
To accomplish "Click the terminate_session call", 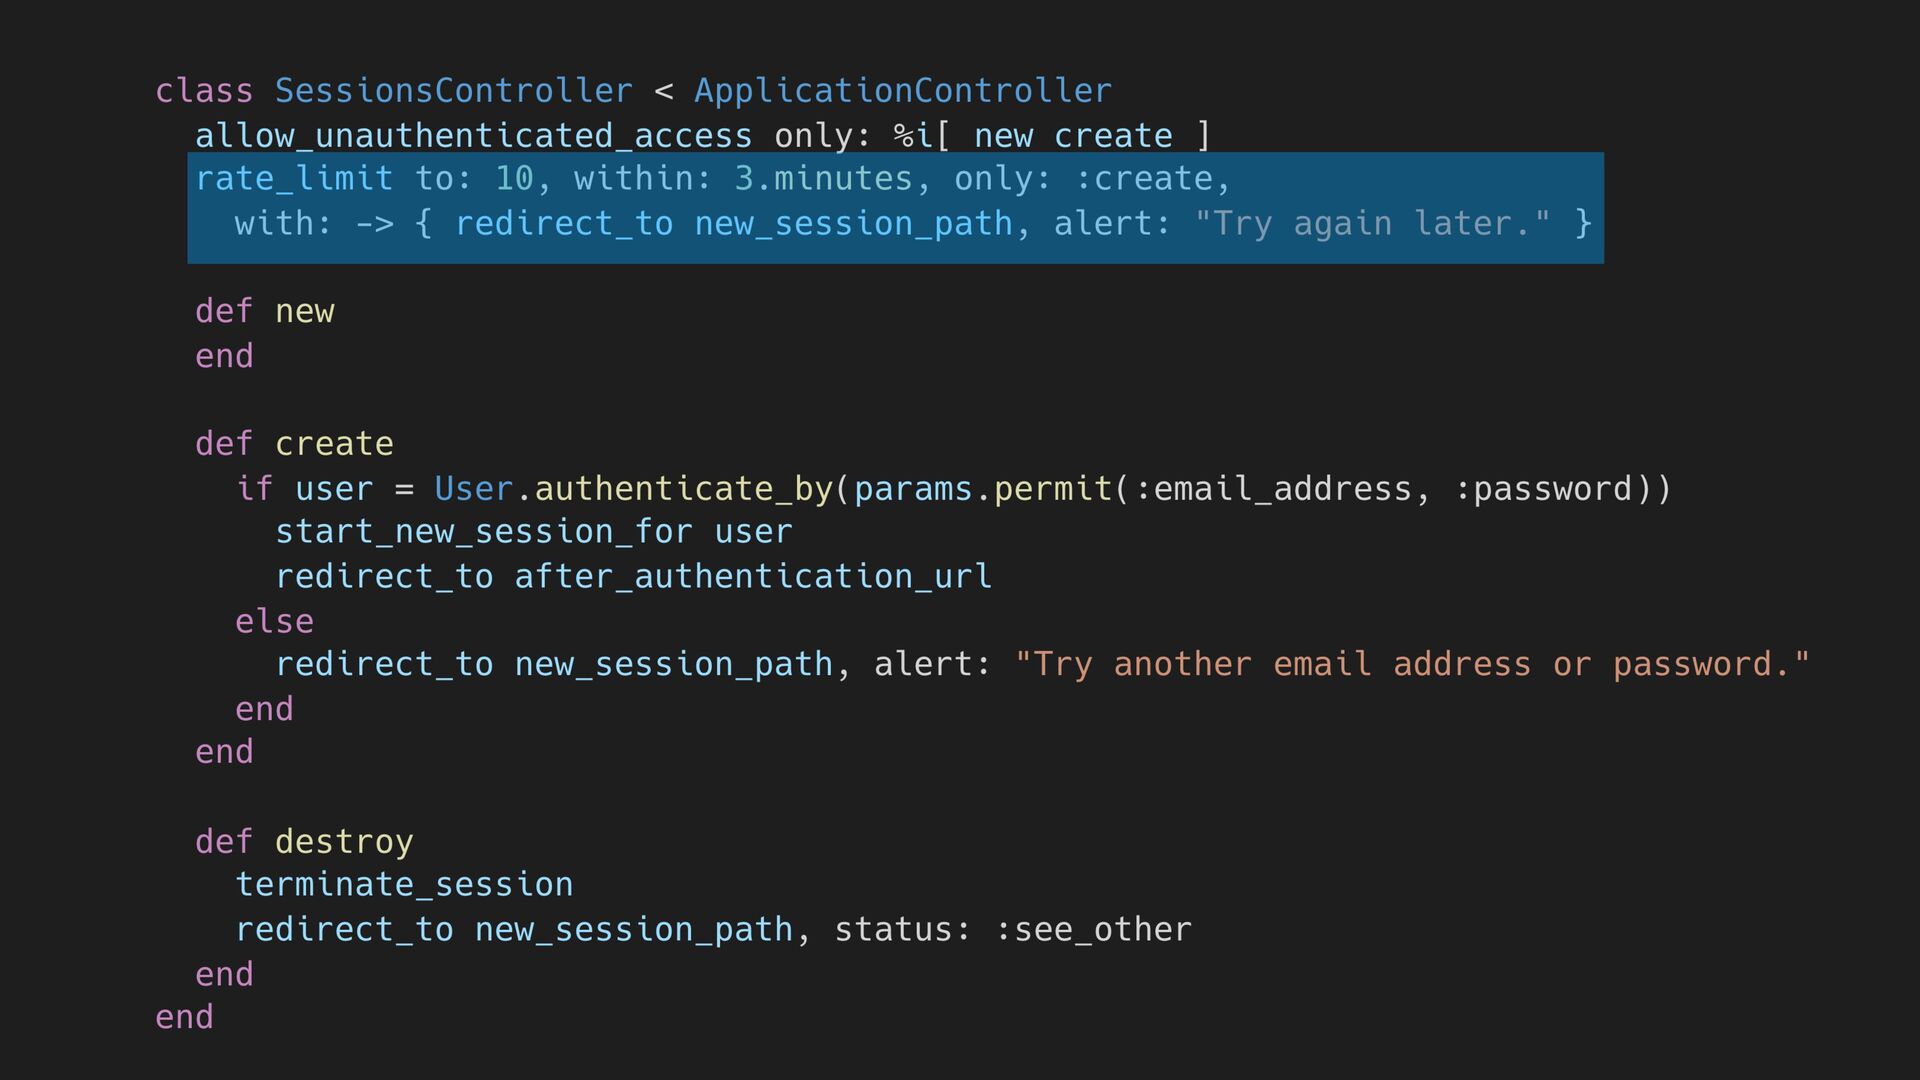I will coord(404,885).
